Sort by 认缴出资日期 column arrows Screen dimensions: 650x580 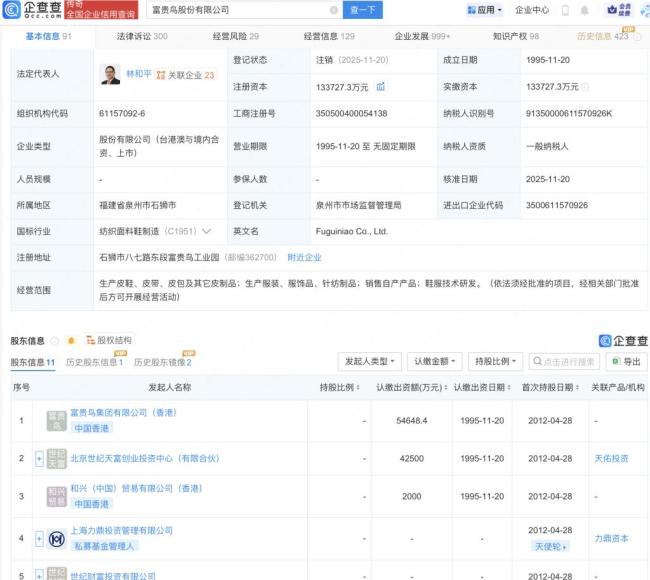pos(509,388)
